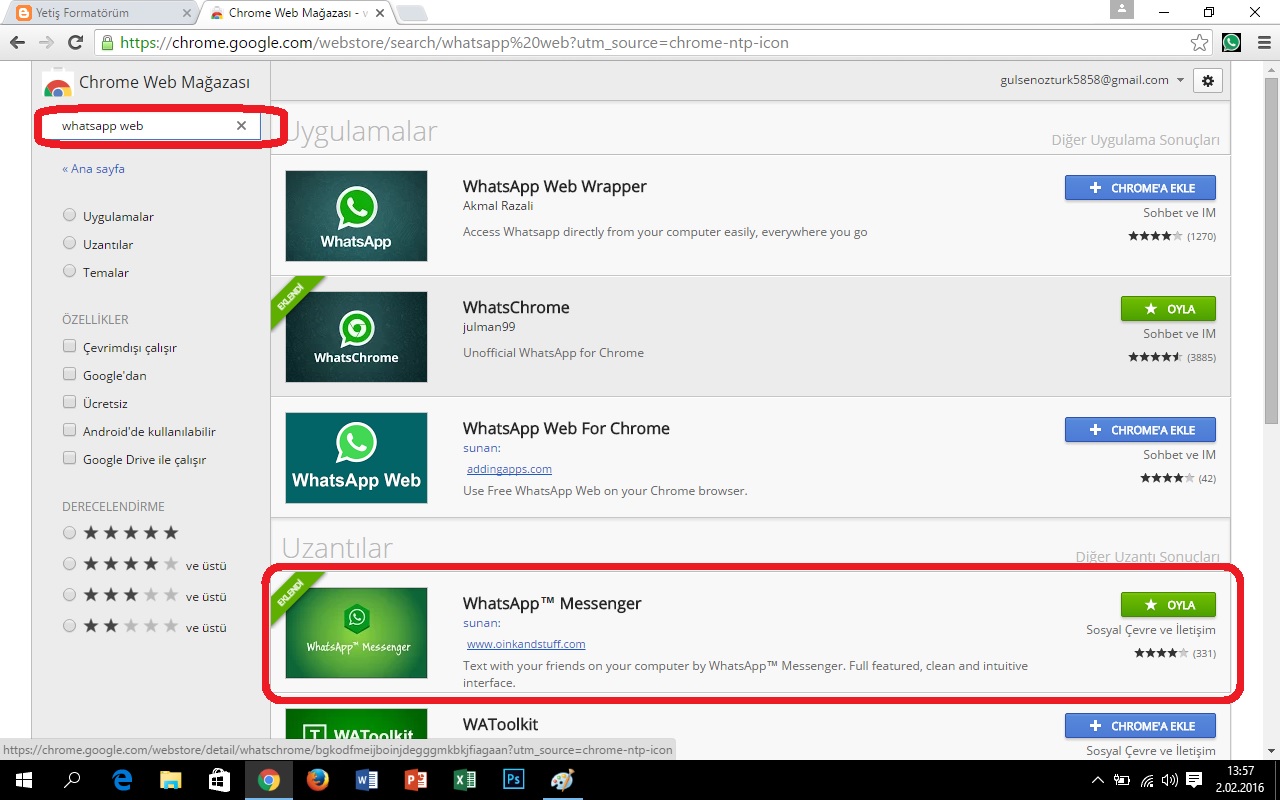This screenshot has height=800, width=1280.
Task: Open the Action Center notifications icon
Action: tap(1194, 780)
